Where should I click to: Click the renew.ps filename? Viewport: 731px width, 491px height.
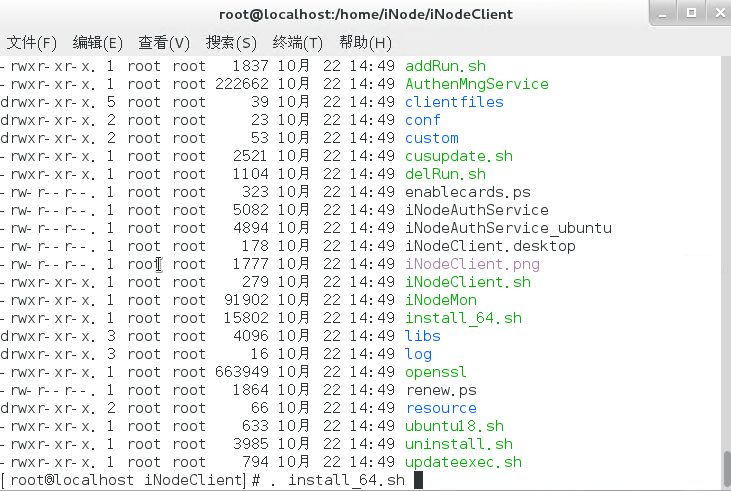pyautogui.click(x=441, y=390)
